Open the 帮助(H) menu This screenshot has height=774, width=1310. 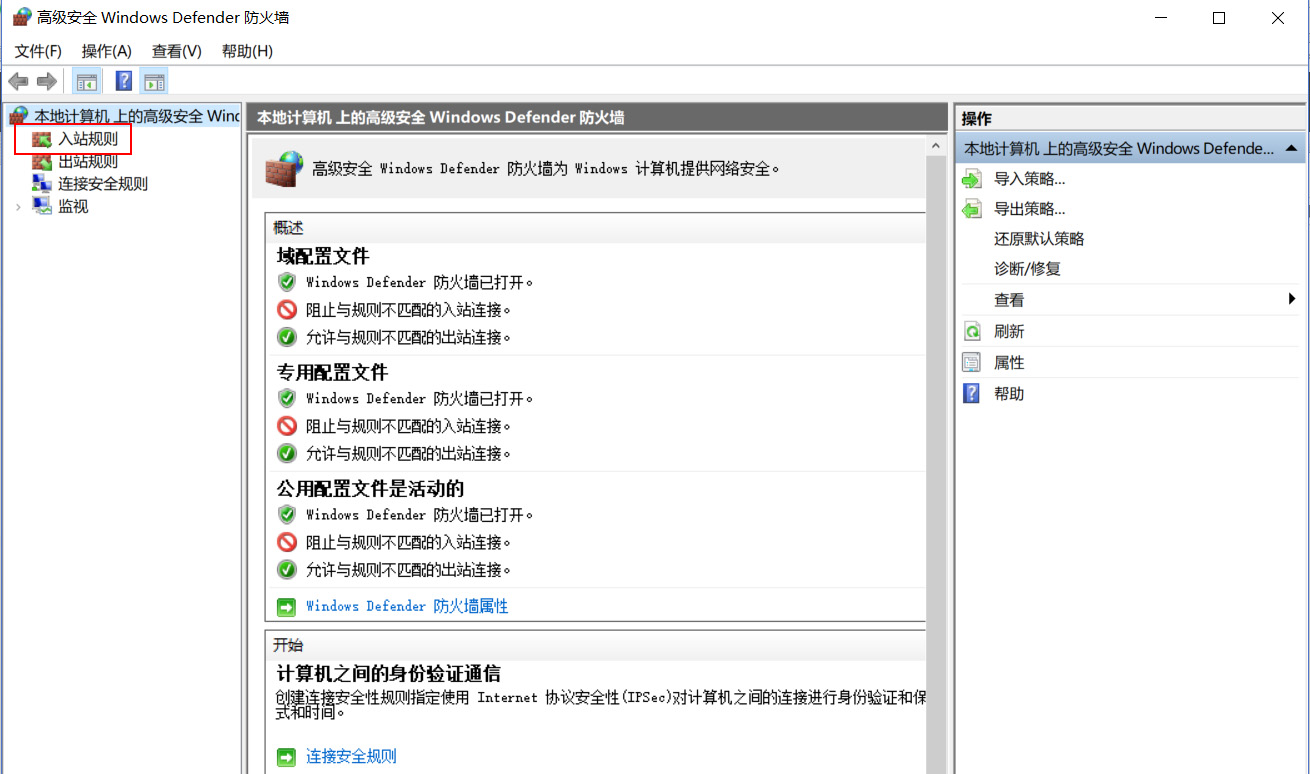click(x=247, y=51)
